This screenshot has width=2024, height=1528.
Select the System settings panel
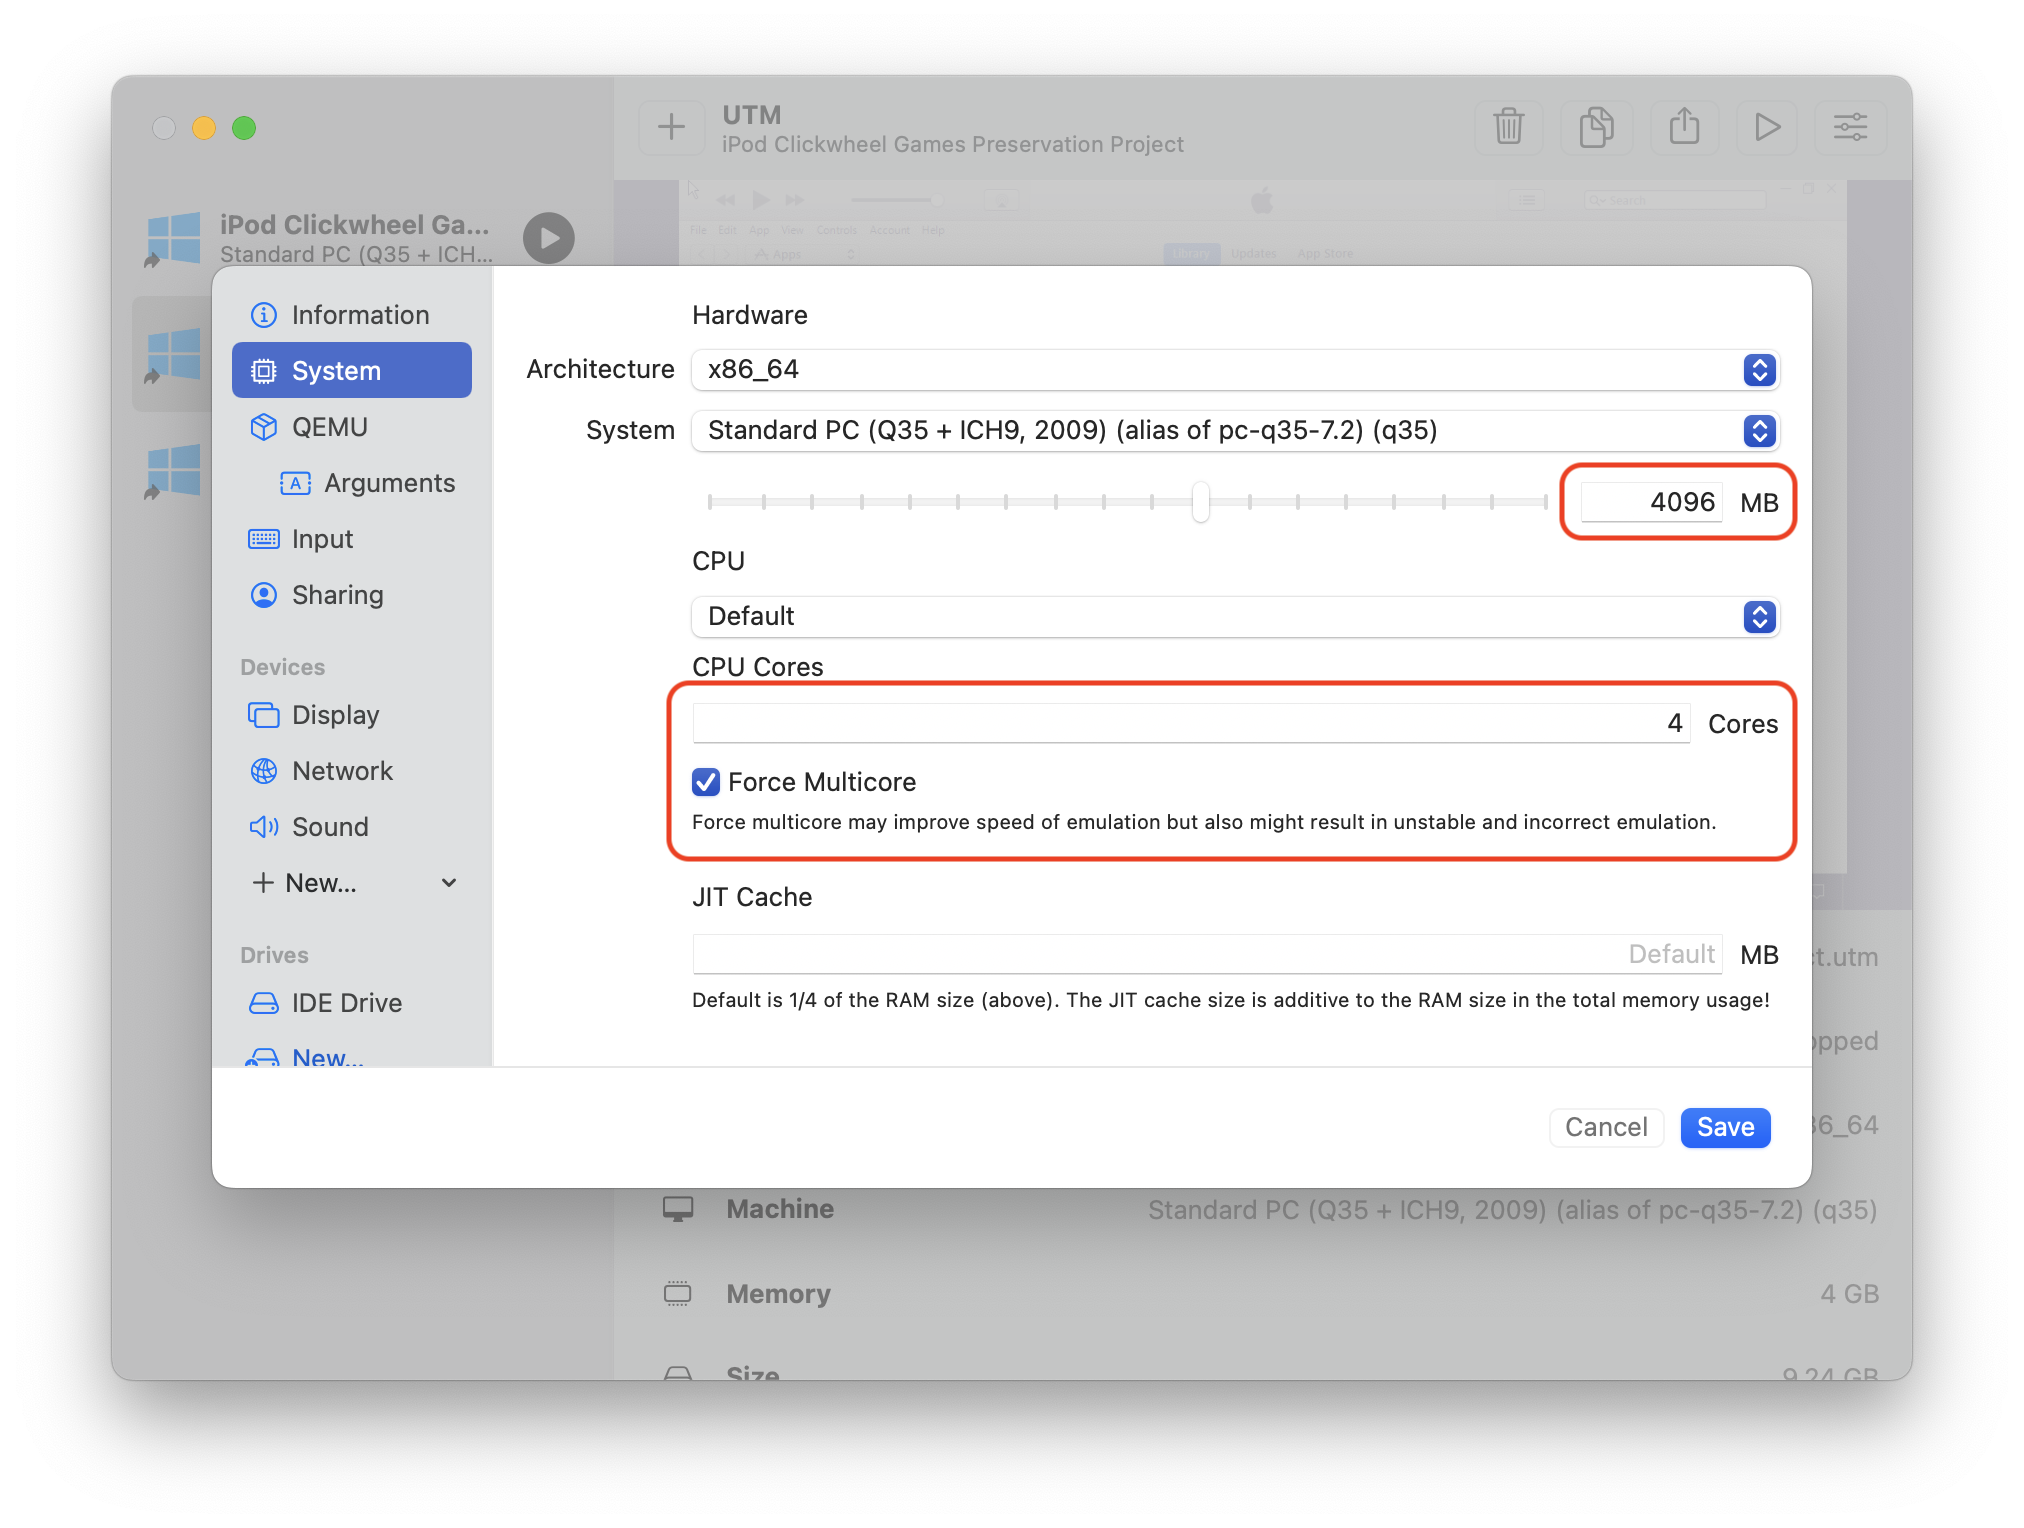[x=339, y=369]
